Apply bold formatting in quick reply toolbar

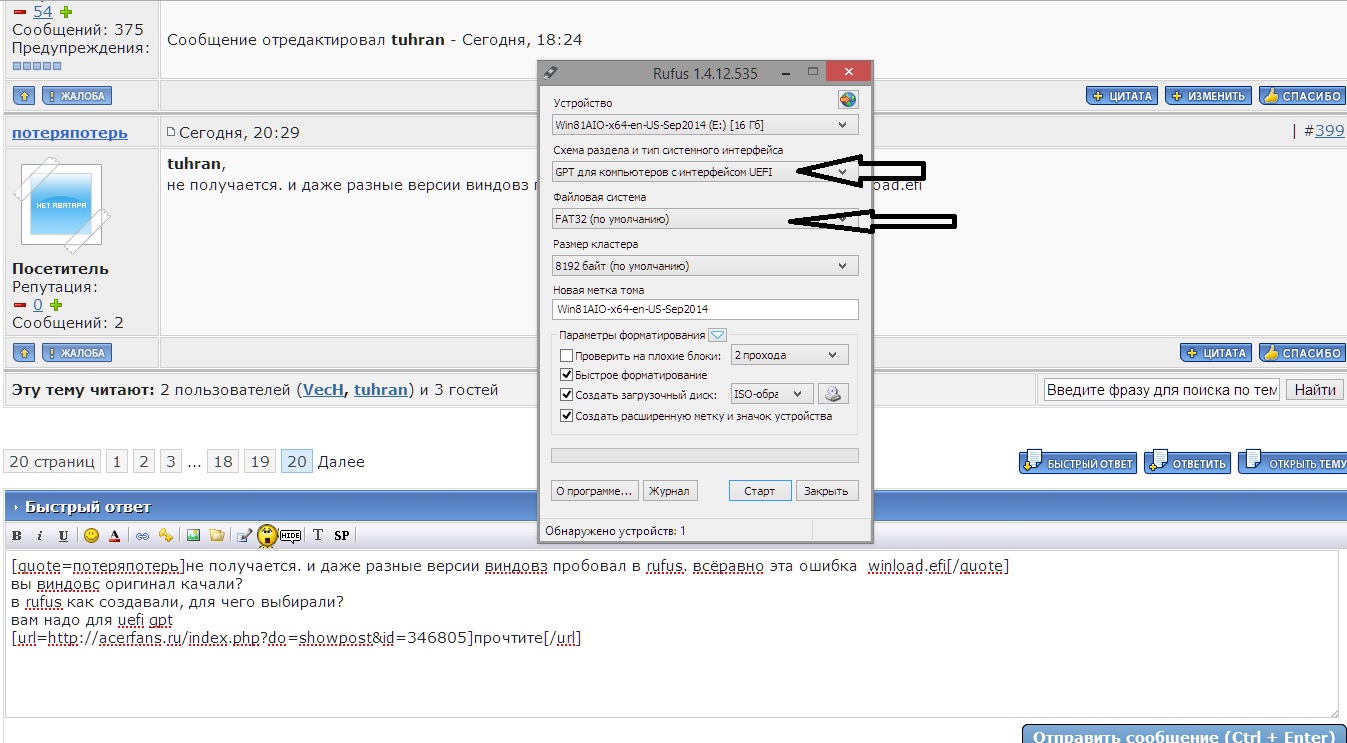[17, 536]
